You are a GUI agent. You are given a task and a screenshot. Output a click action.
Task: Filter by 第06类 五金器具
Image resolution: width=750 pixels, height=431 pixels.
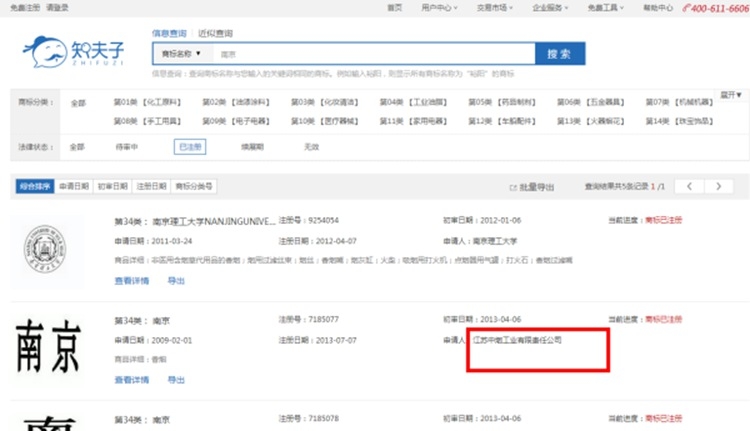click(591, 102)
